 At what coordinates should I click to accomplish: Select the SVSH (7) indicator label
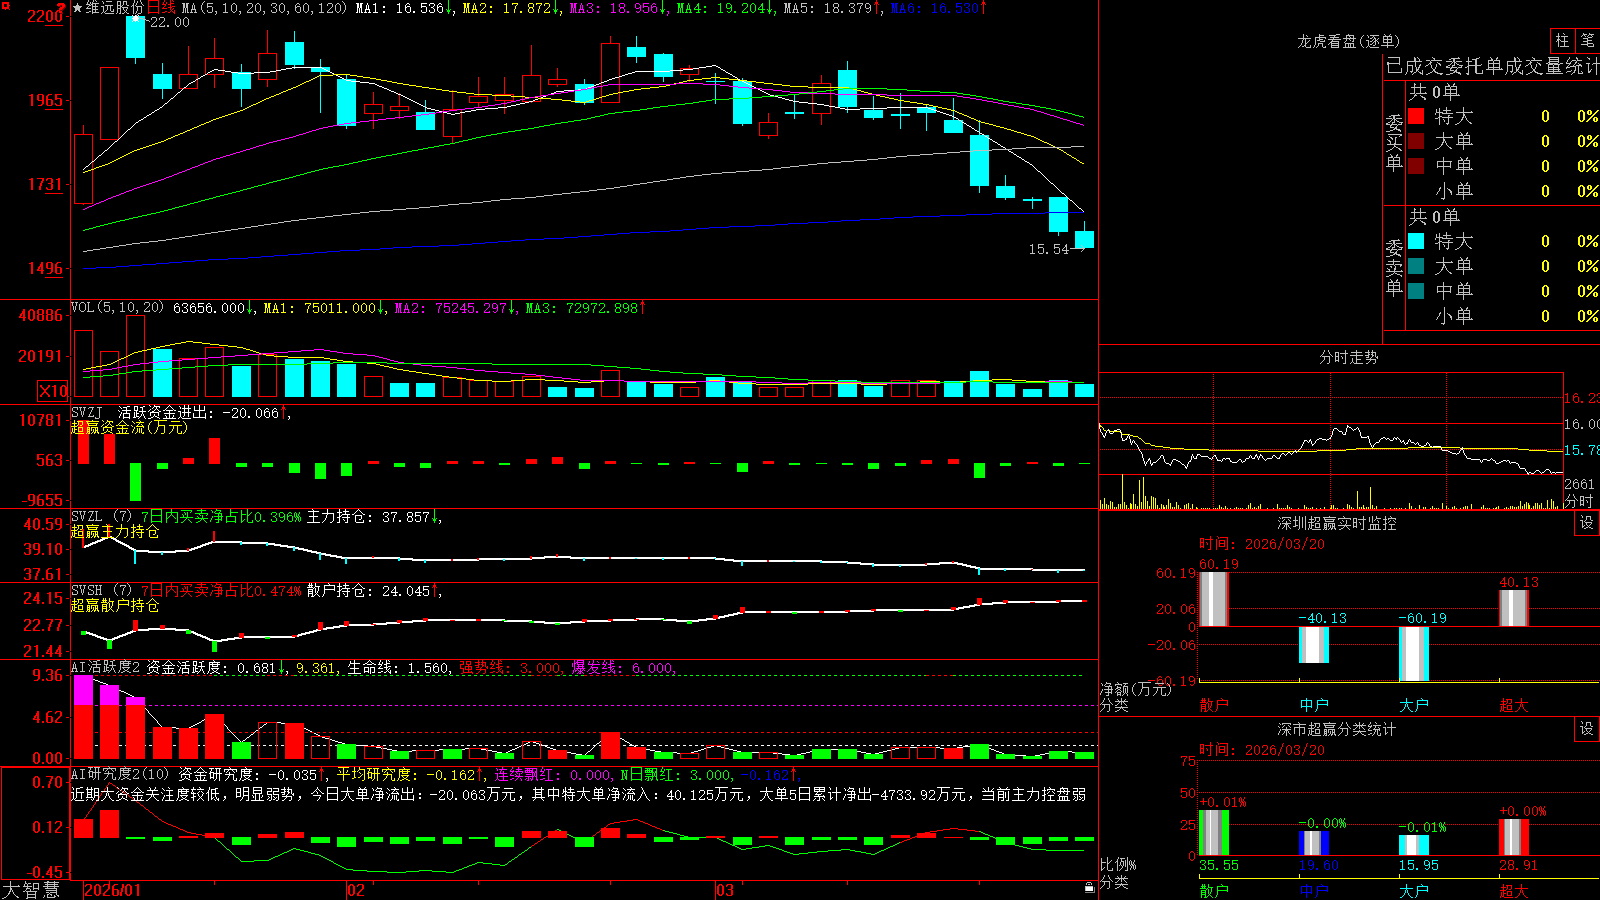[102, 591]
